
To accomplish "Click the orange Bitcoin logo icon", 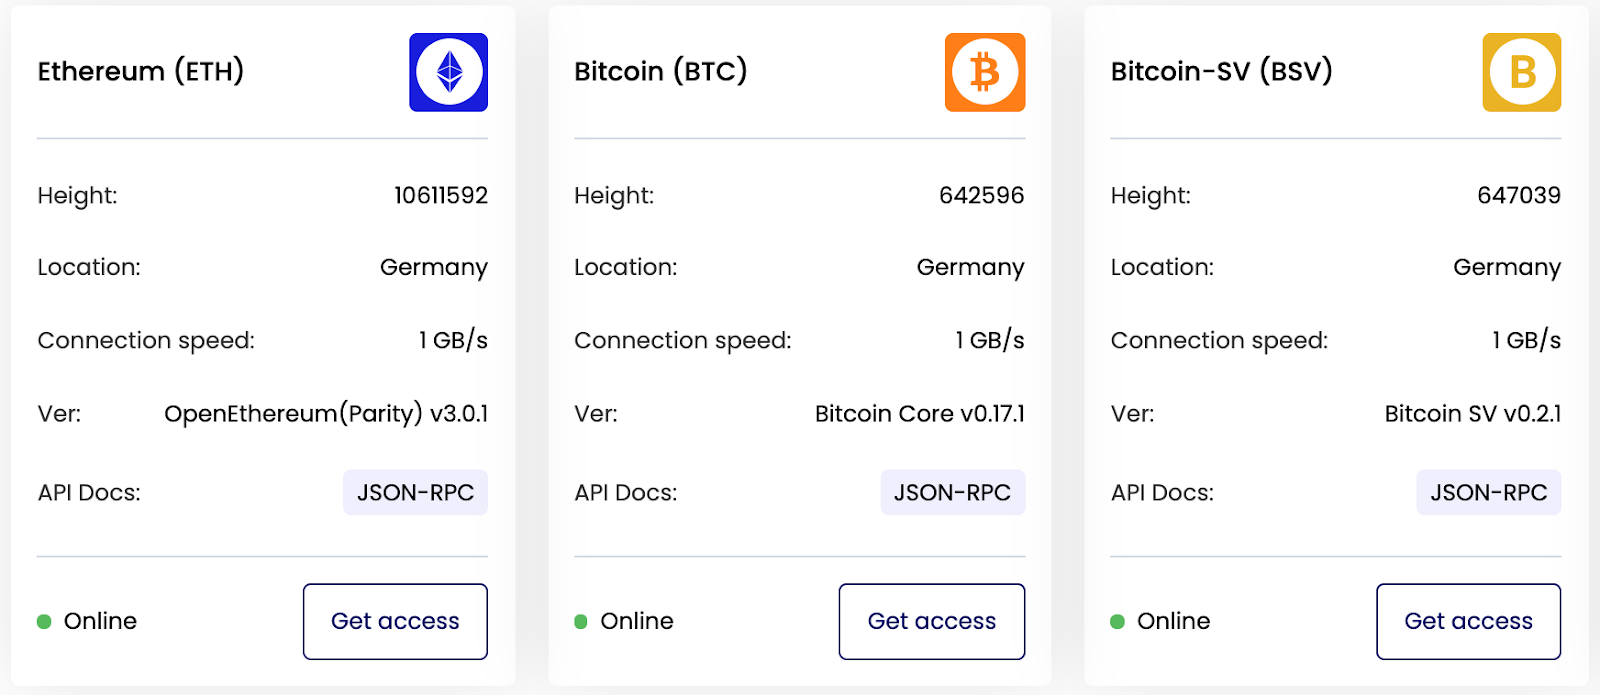I will [x=985, y=72].
